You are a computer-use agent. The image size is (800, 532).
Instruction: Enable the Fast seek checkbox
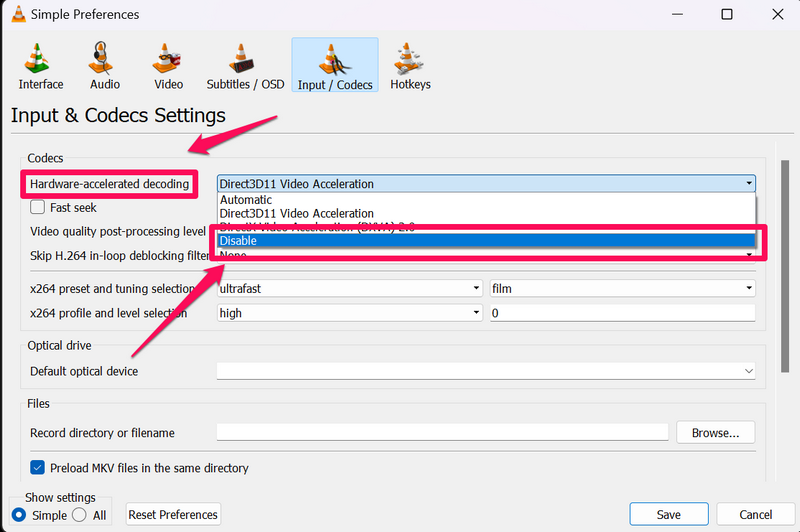(x=38, y=208)
